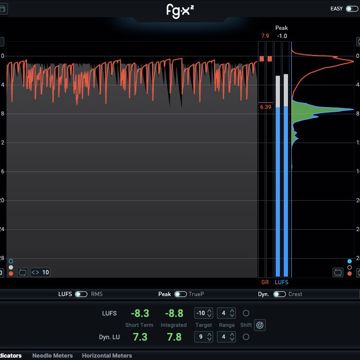
Task: Click the left LUFS meter bar
Action: [x=278, y=176]
